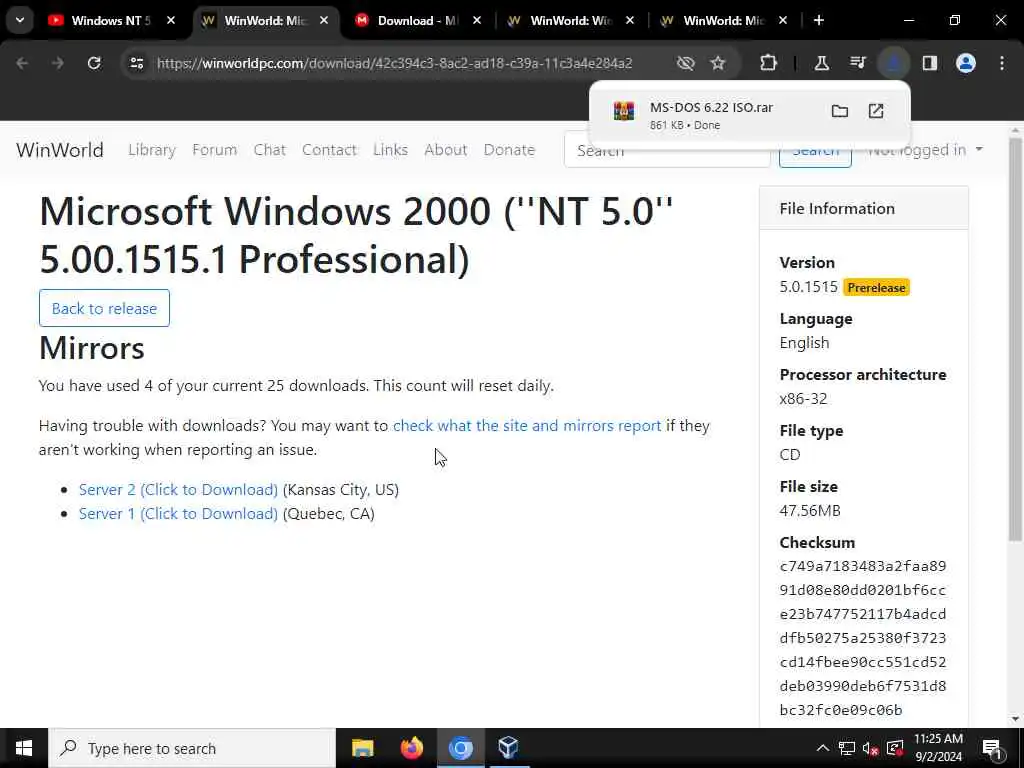Open the muted volume tray icon
The height and width of the screenshot is (768, 1024).
[871, 748]
